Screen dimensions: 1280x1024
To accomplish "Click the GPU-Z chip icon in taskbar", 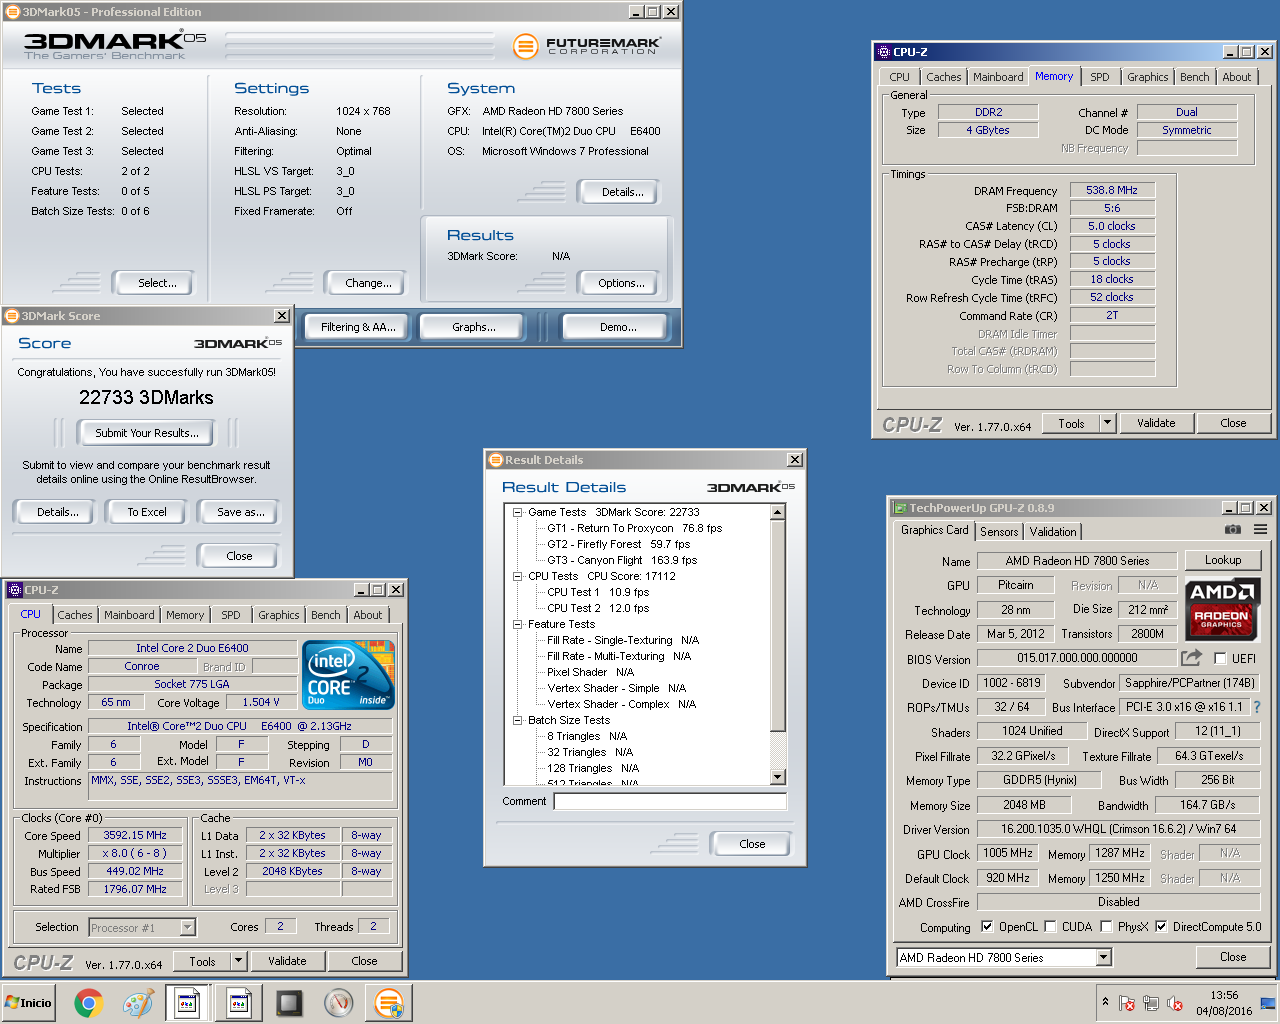I will 289,1002.
